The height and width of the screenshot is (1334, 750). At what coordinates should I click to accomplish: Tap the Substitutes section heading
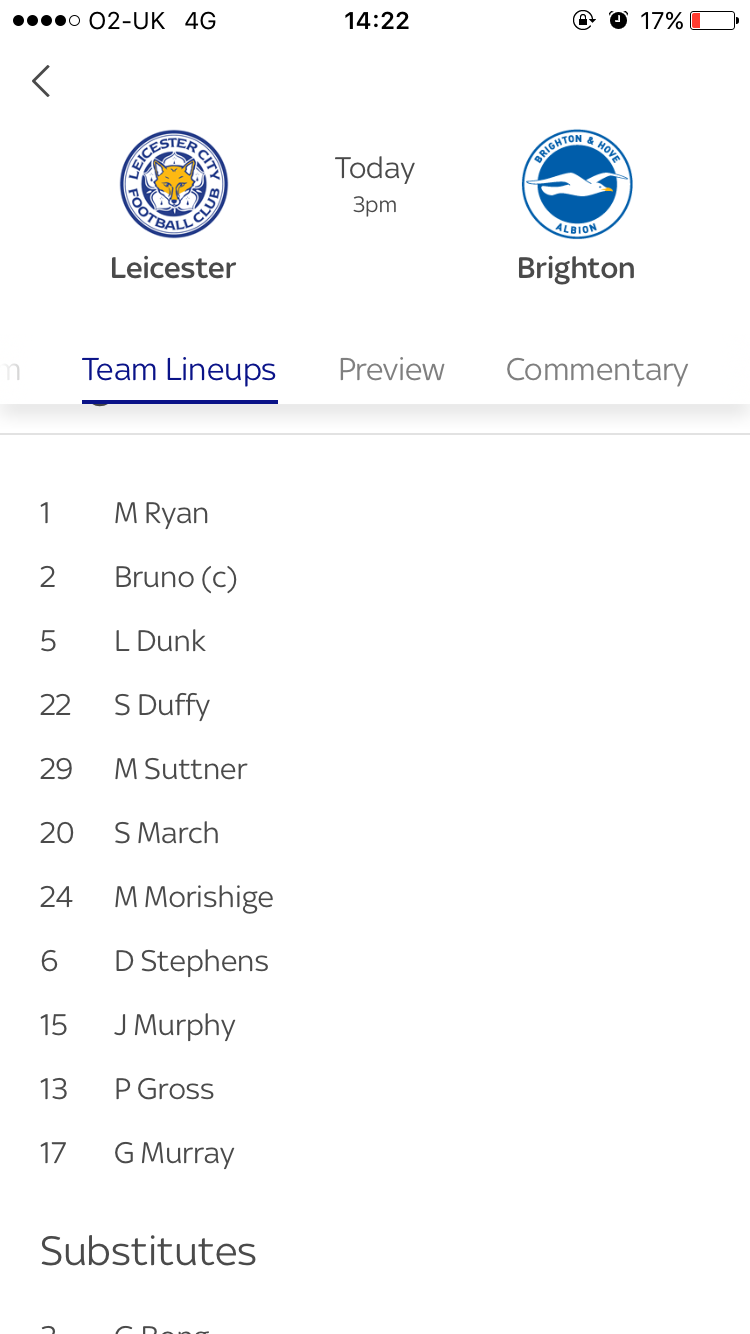tap(148, 1251)
